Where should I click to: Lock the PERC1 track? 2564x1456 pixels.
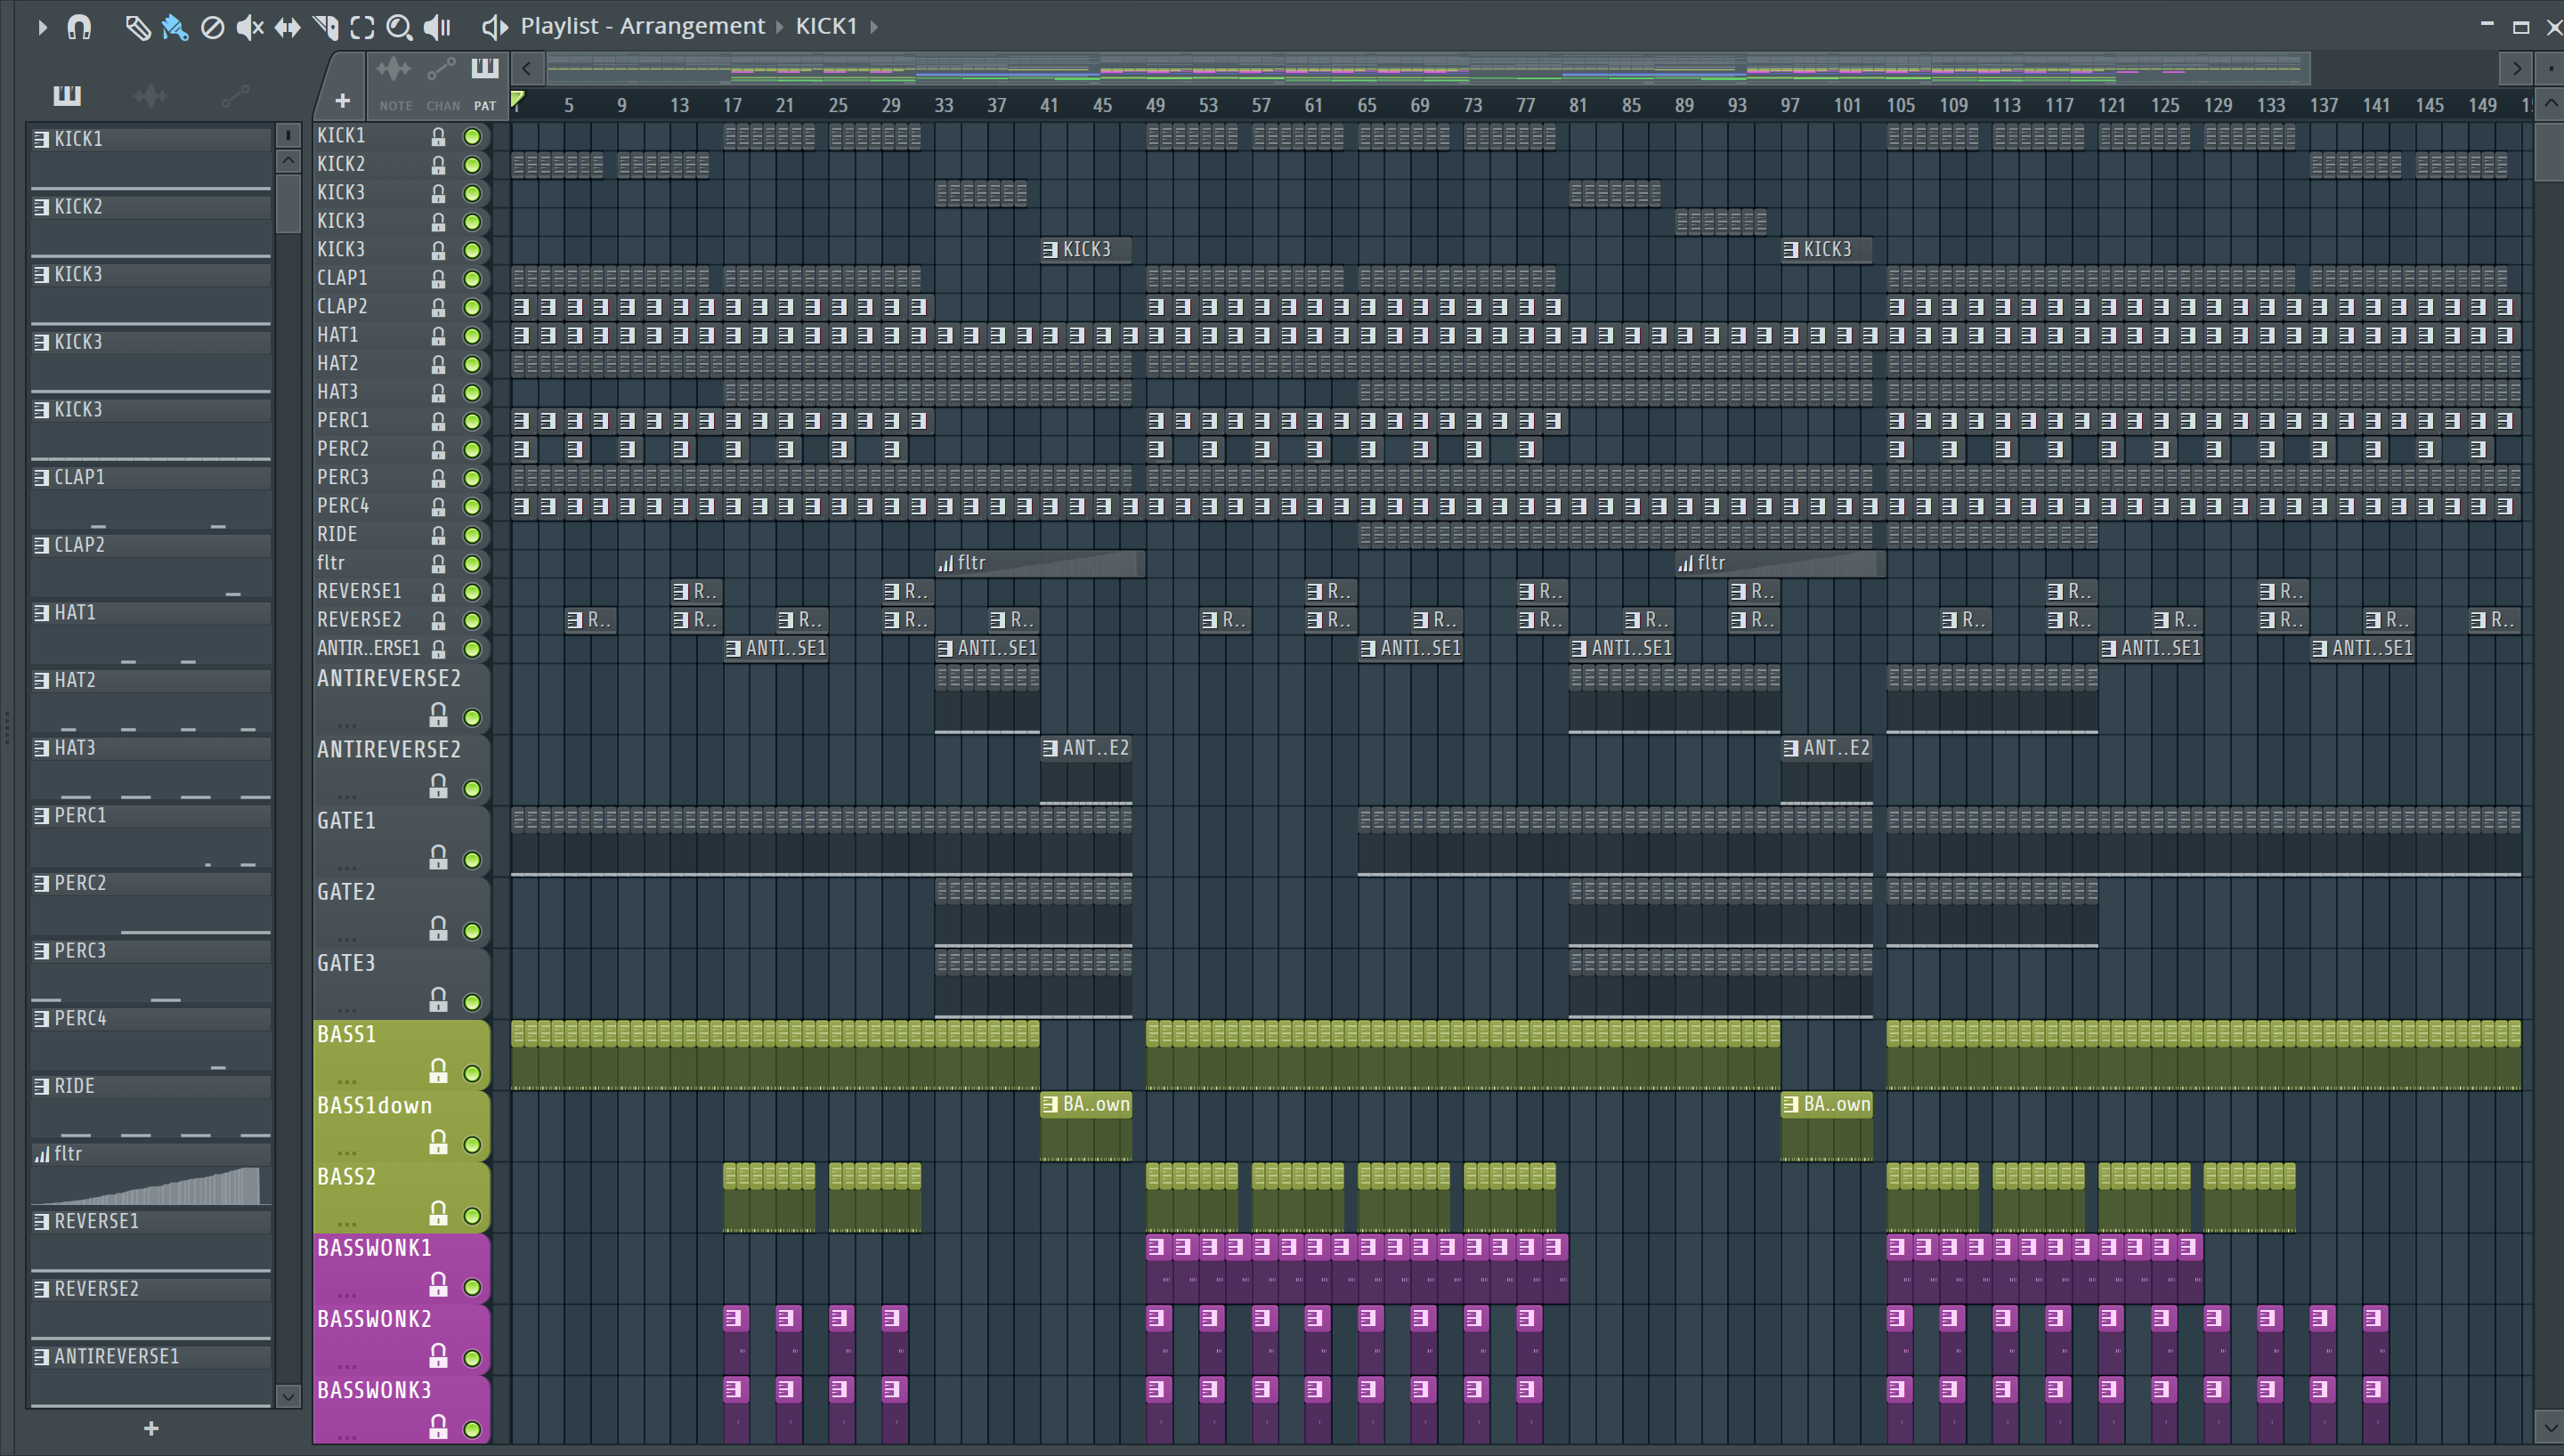click(x=438, y=421)
